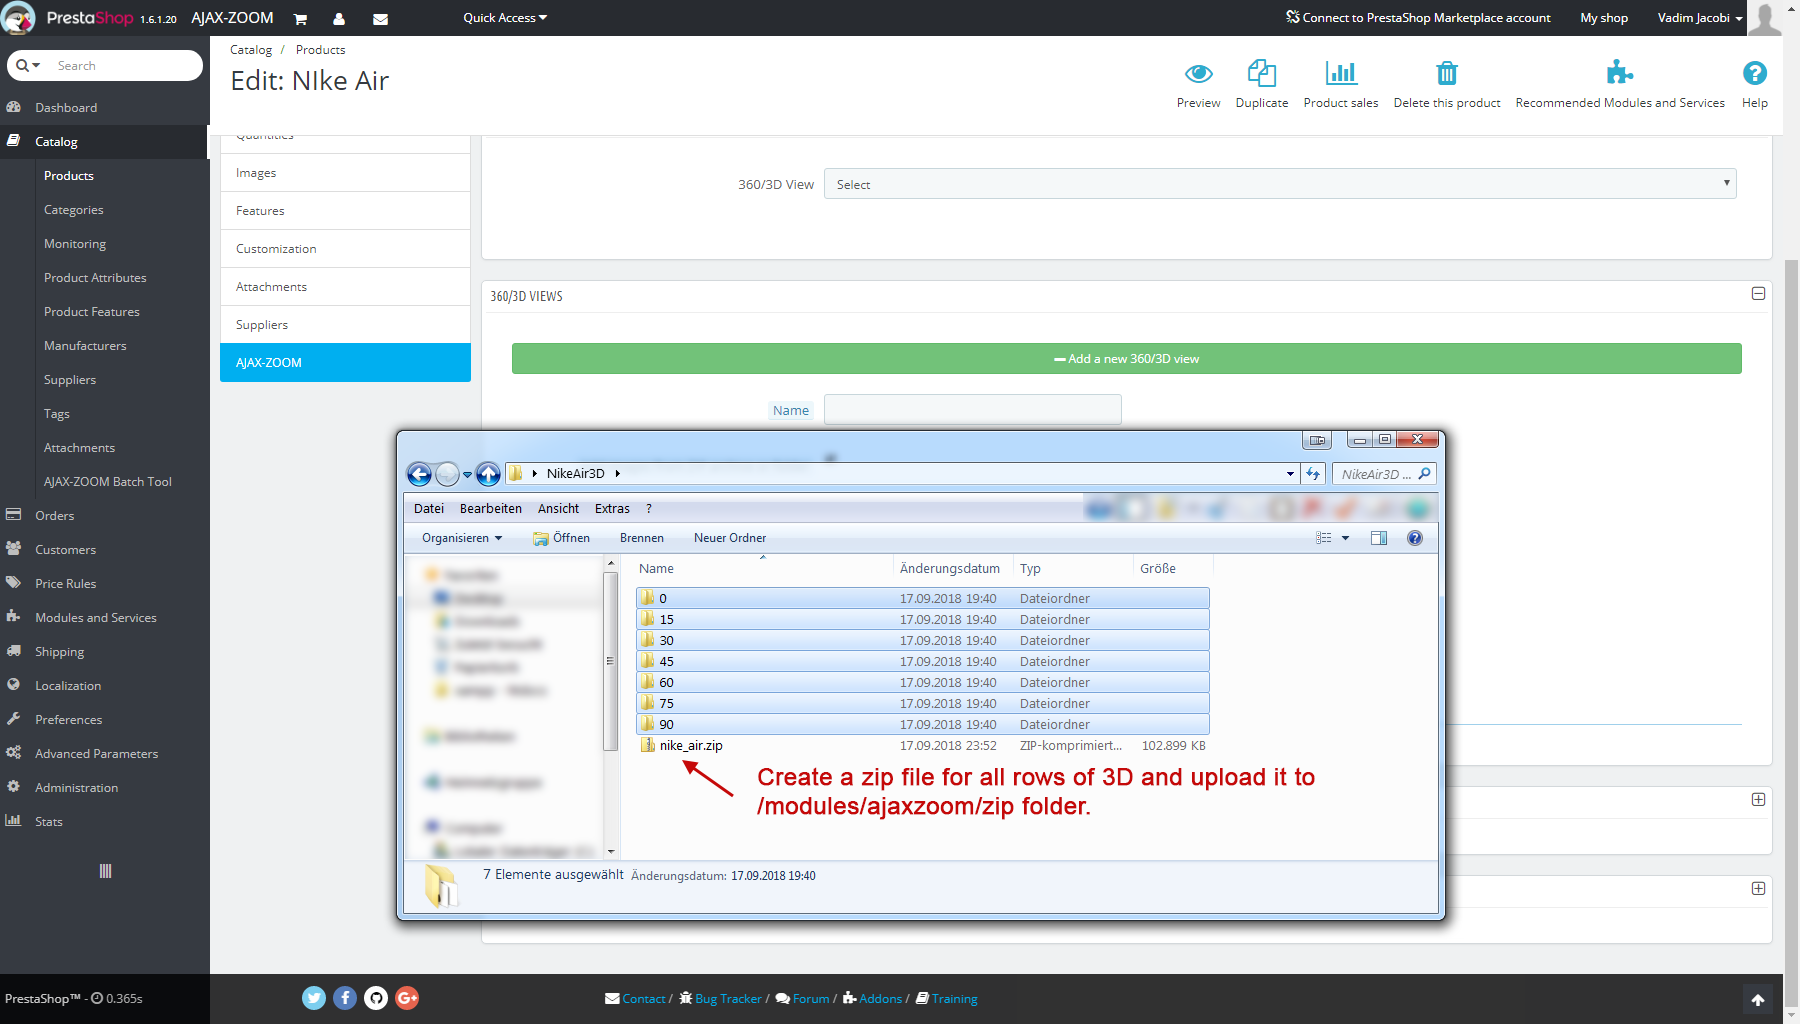The image size is (1800, 1024).
Task: Click the PrestaShop logo icon
Action: [x=18, y=18]
